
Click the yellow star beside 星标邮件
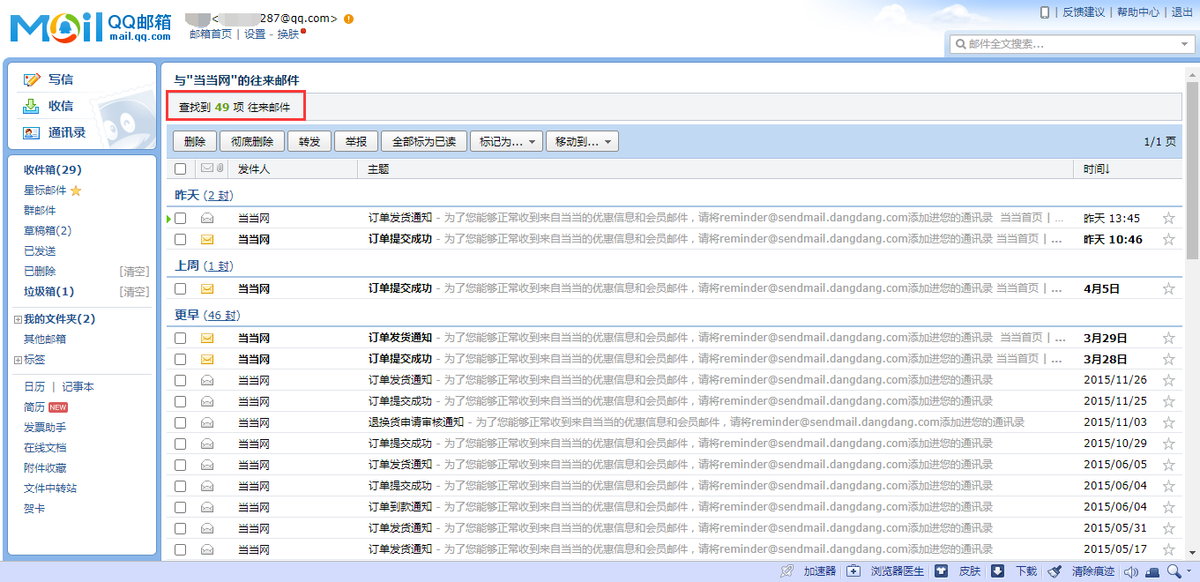(76, 191)
